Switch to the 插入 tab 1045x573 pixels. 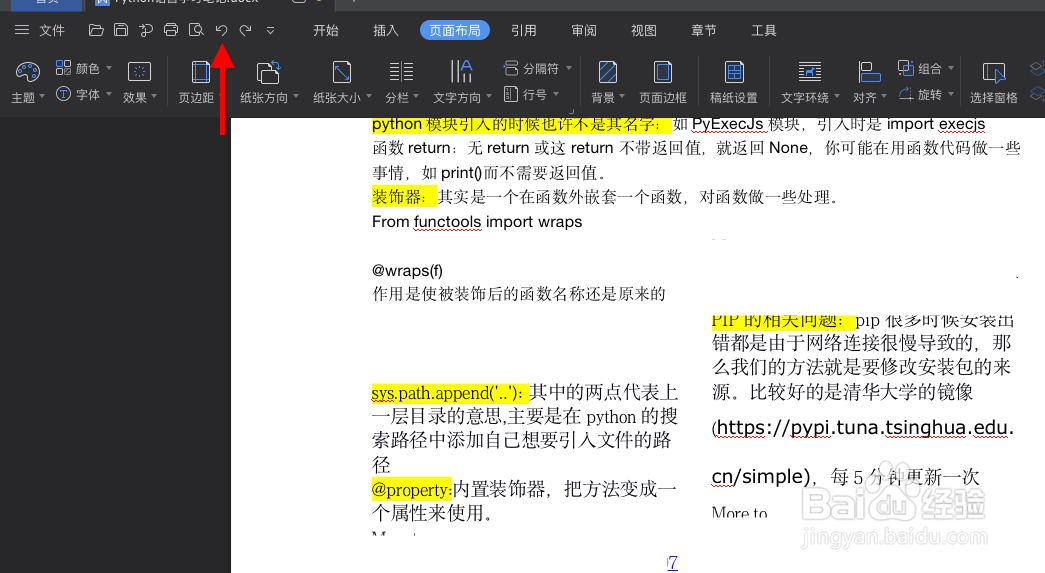click(x=385, y=31)
